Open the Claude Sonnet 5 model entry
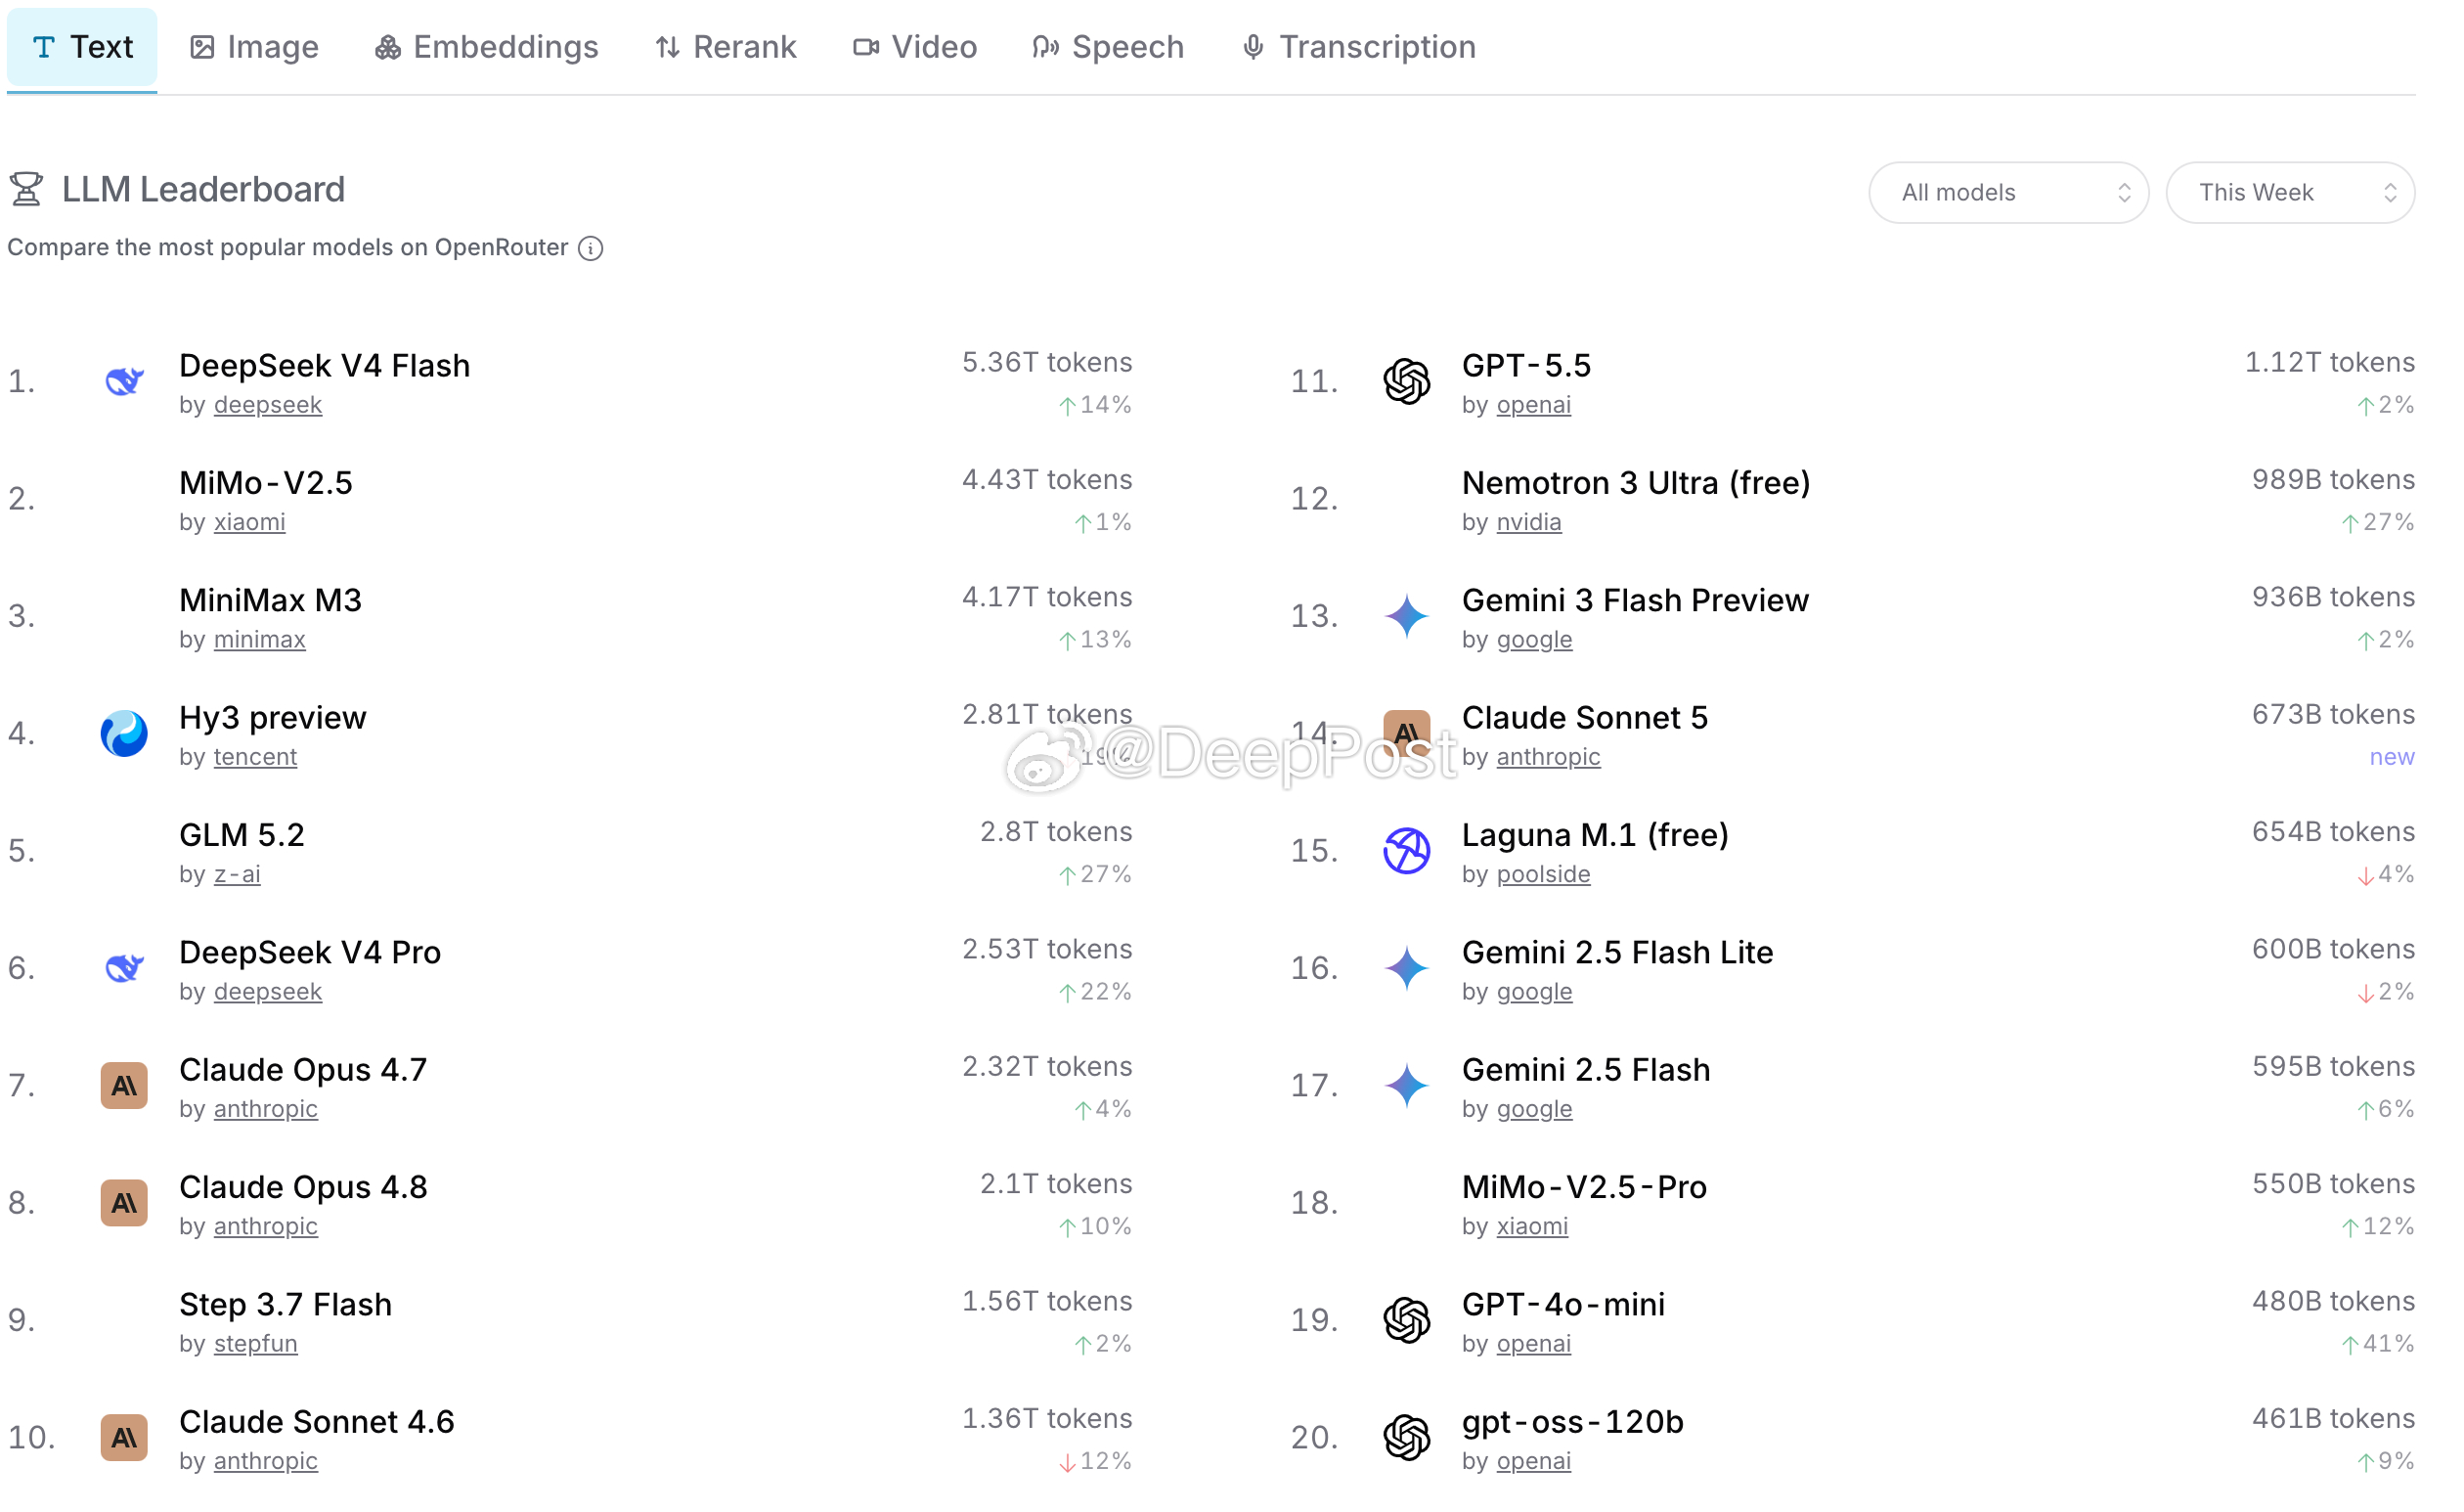Viewport: 2464px width, 1512px height. click(x=1584, y=718)
